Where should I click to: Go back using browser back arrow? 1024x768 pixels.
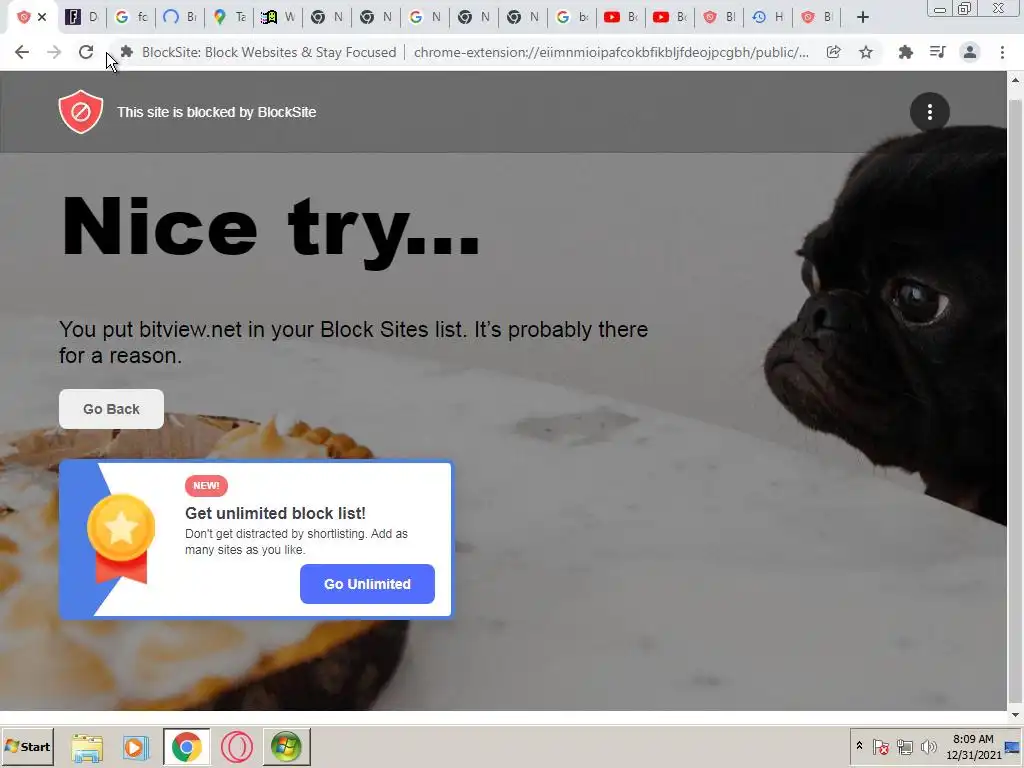point(22,52)
